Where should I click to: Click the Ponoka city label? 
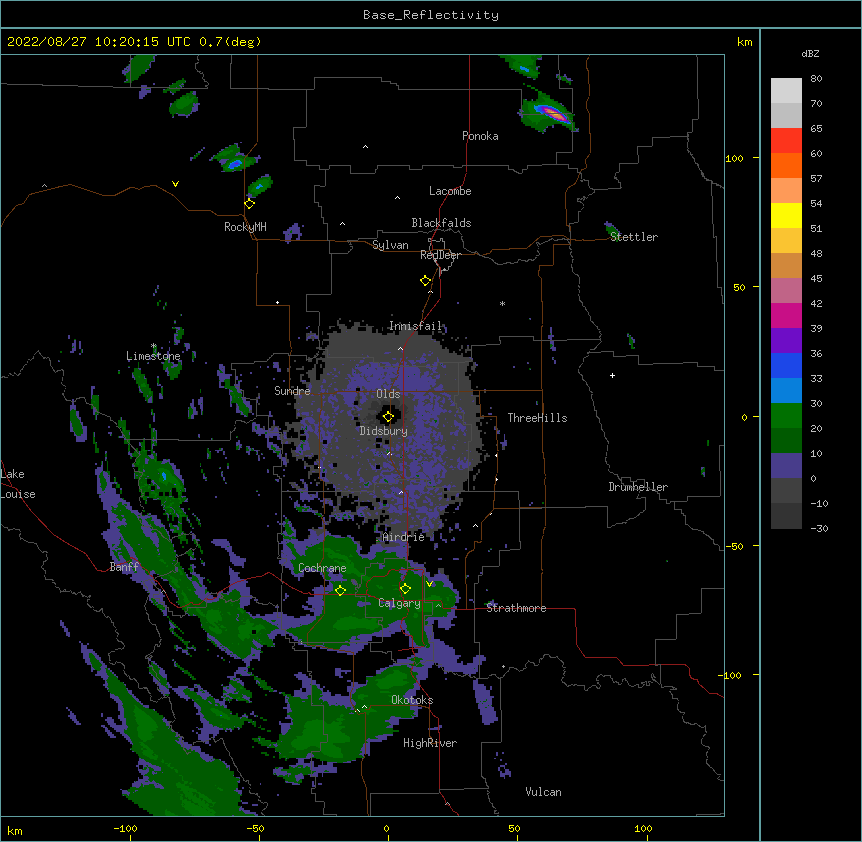pyautogui.click(x=480, y=136)
